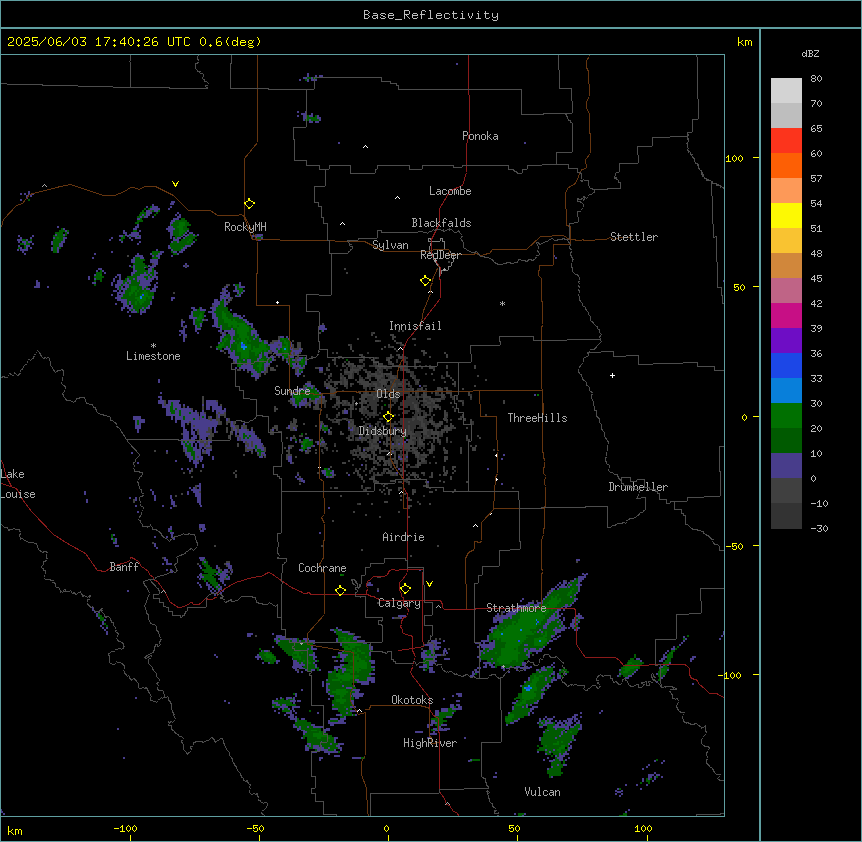Click the Lacombe city label

[x=450, y=191]
